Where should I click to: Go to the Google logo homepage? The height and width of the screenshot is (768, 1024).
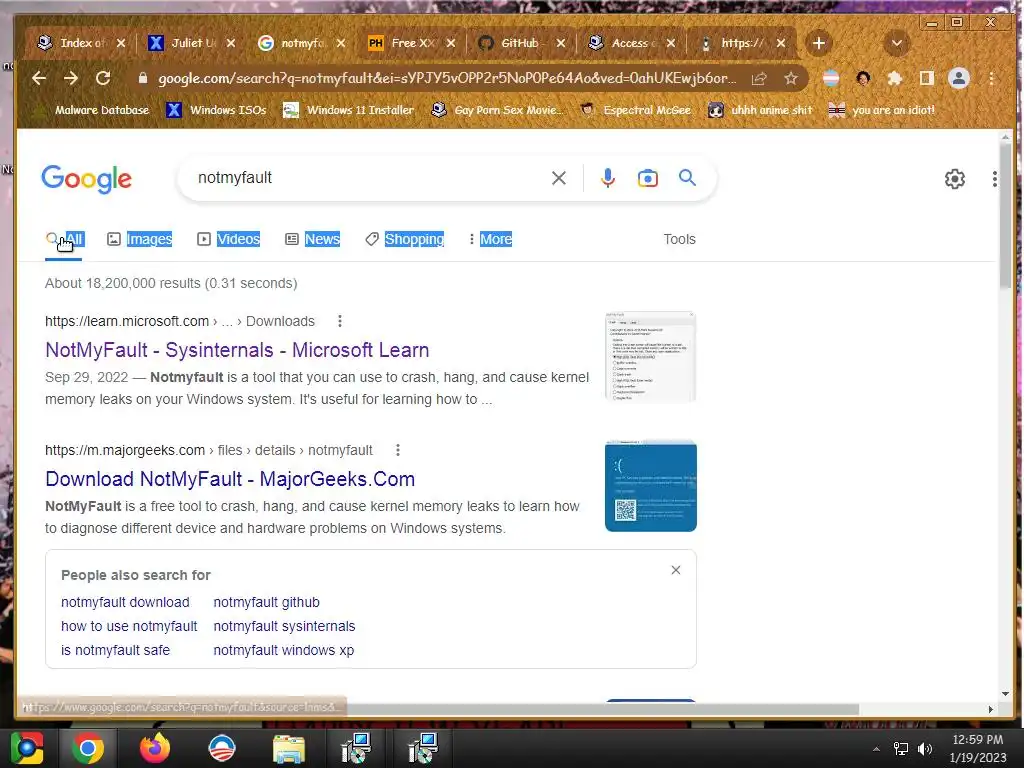coord(86,179)
